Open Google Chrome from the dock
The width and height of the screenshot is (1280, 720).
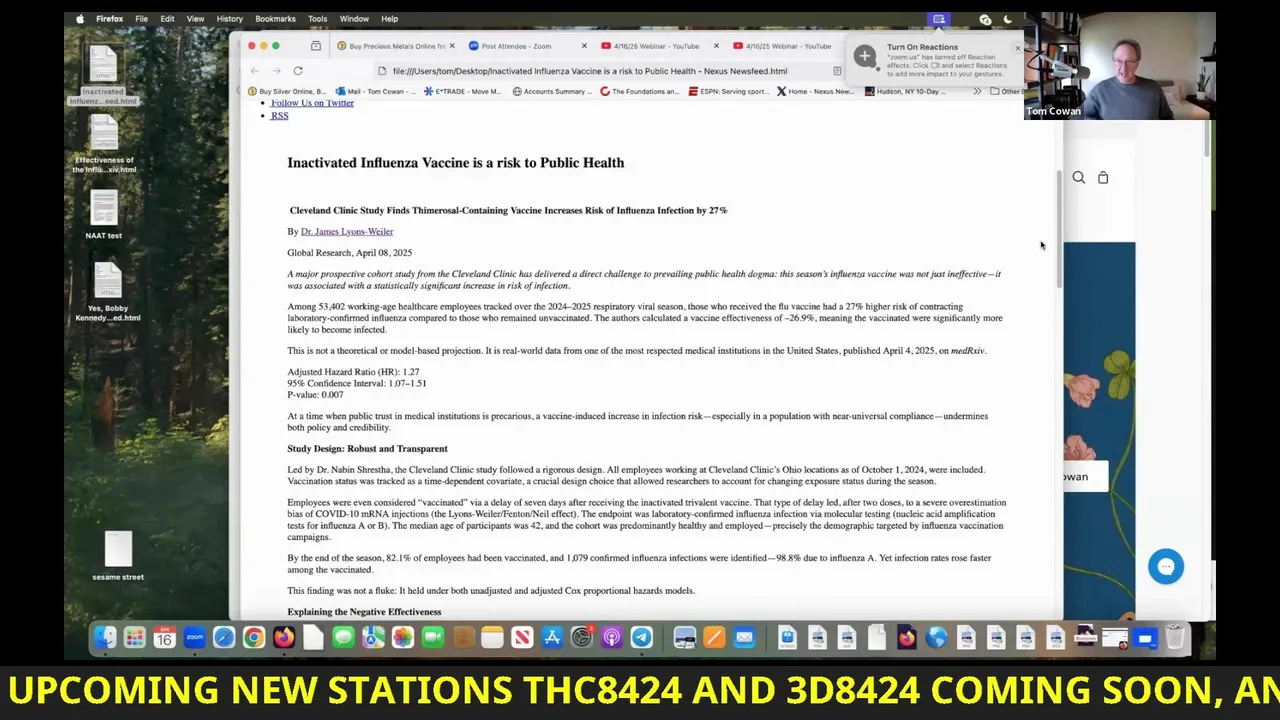(x=254, y=638)
